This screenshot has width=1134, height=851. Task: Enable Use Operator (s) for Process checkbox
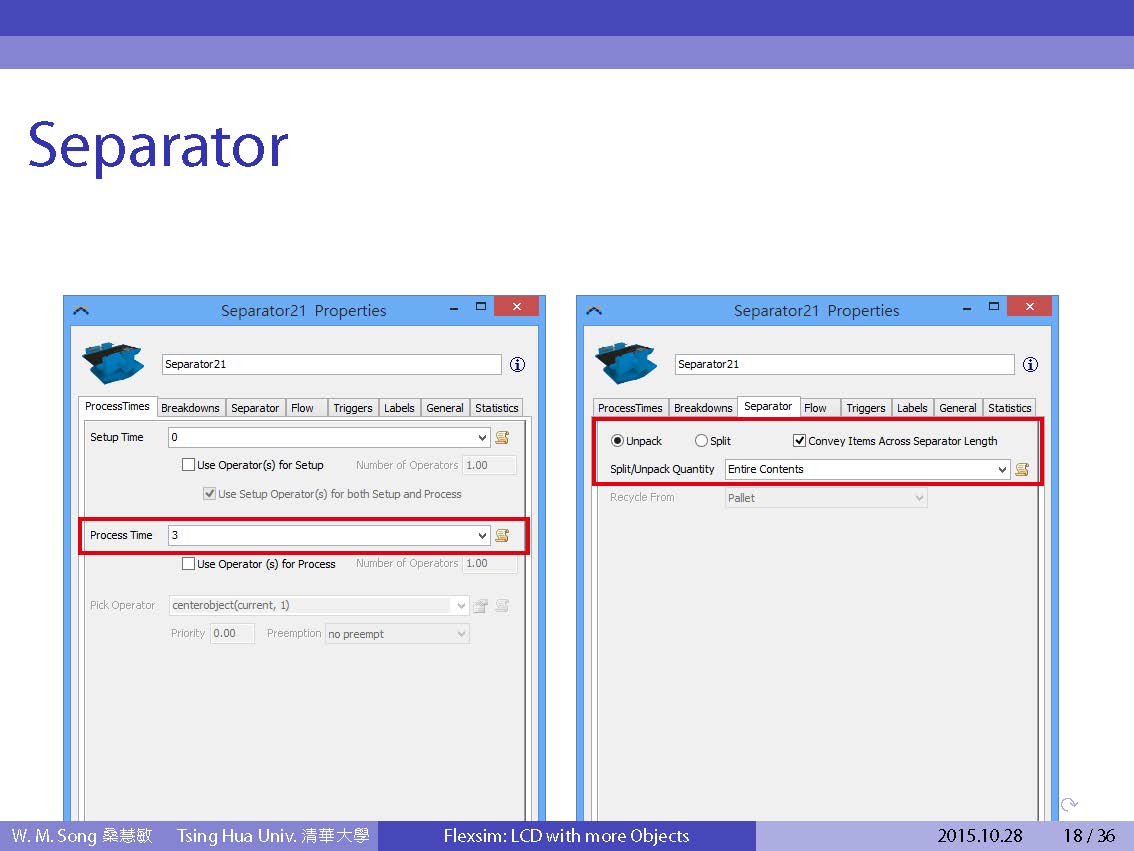[188, 564]
